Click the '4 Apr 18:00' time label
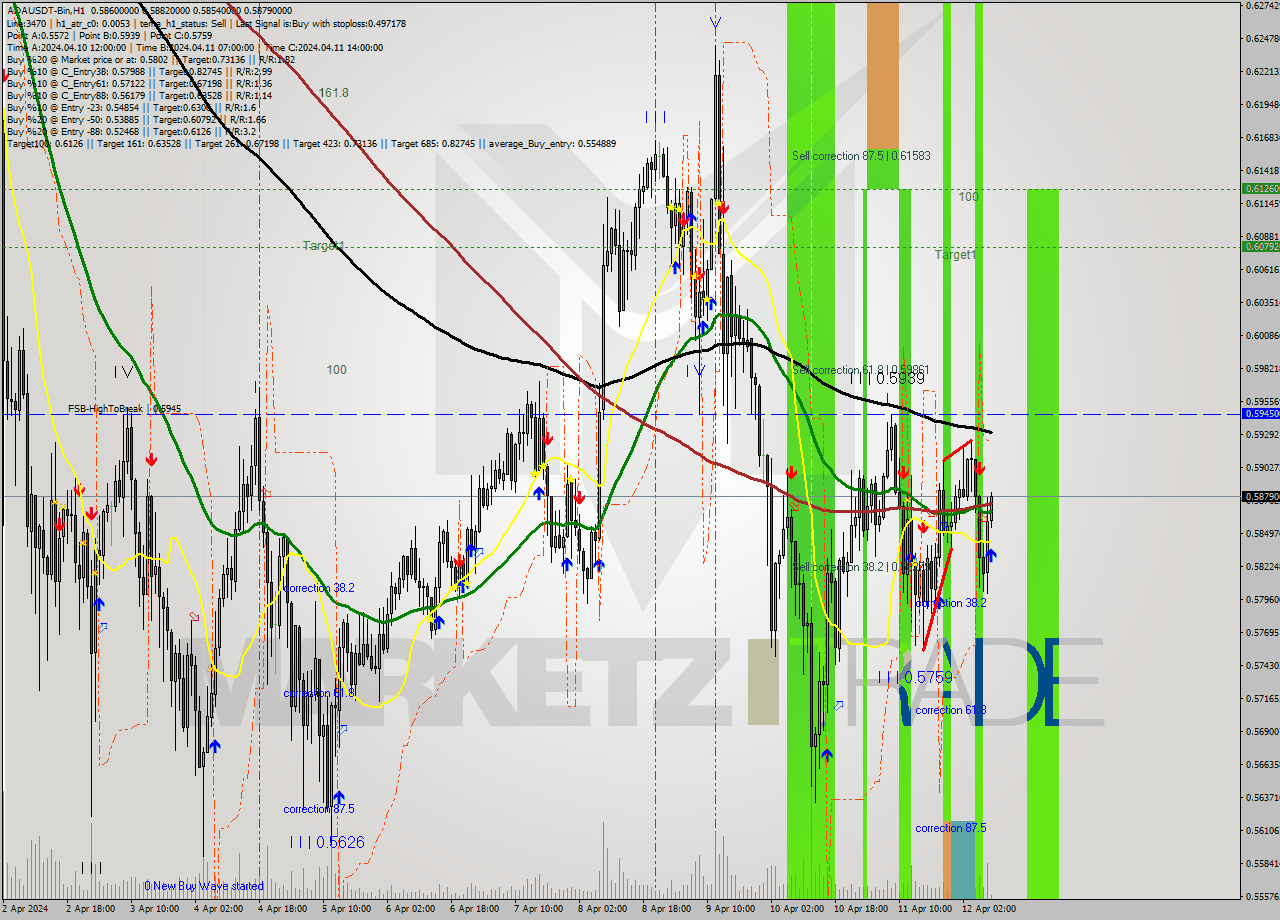The width and height of the screenshot is (1280, 920). point(281,909)
